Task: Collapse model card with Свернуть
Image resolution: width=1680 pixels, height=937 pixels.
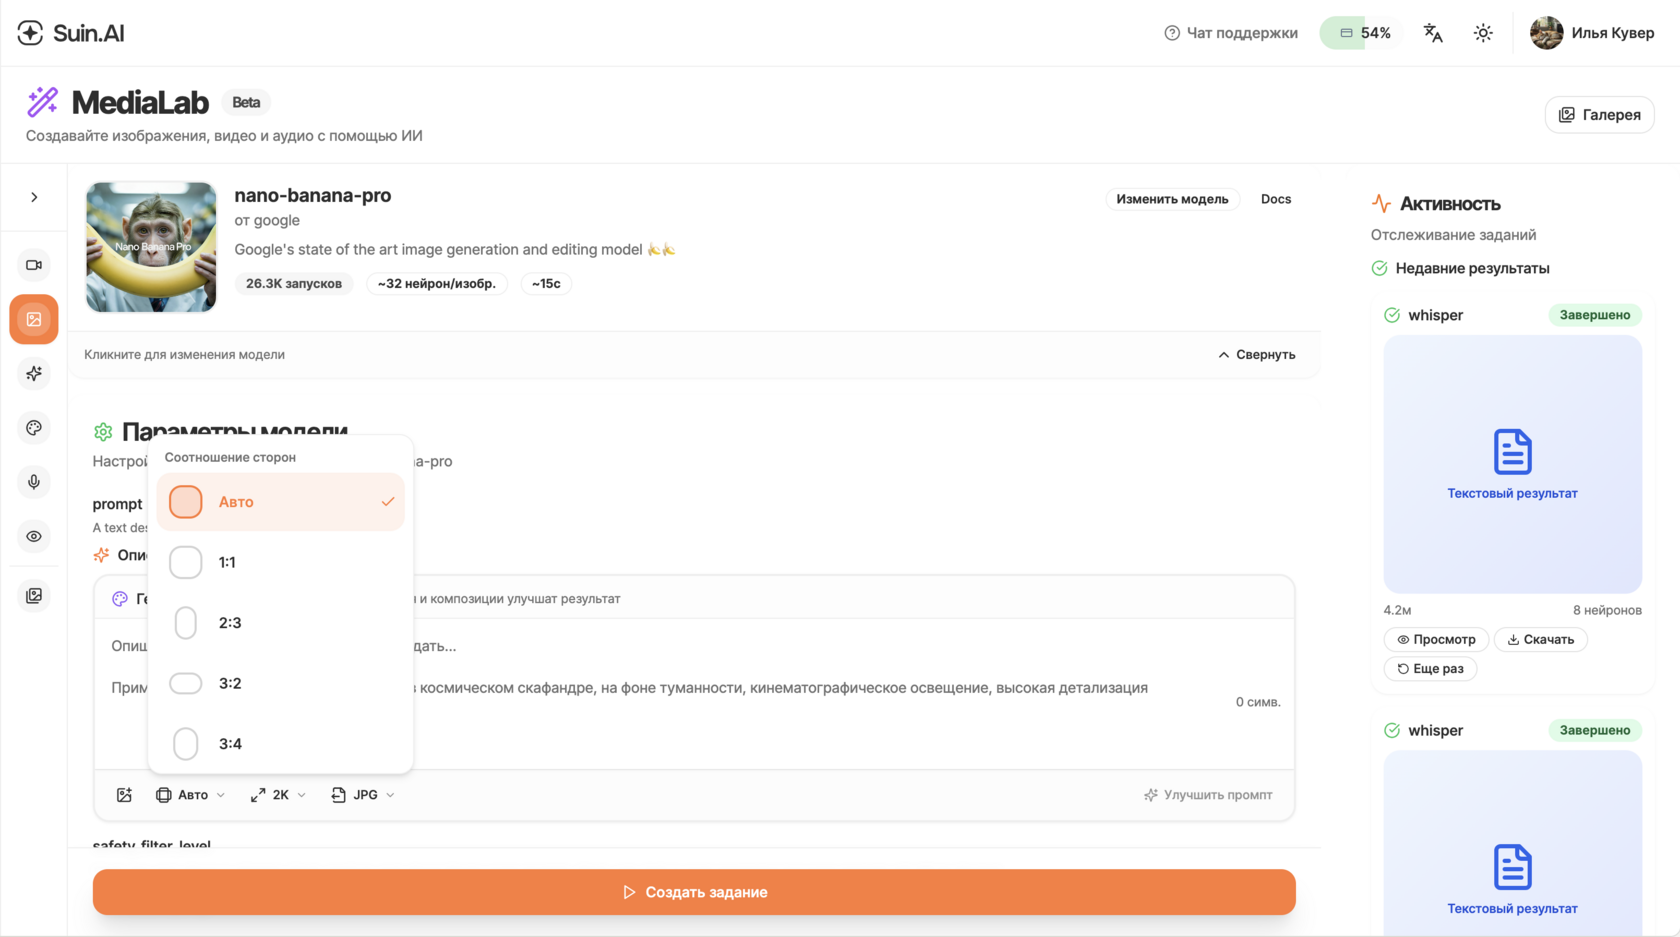Action: (1256, 355)
